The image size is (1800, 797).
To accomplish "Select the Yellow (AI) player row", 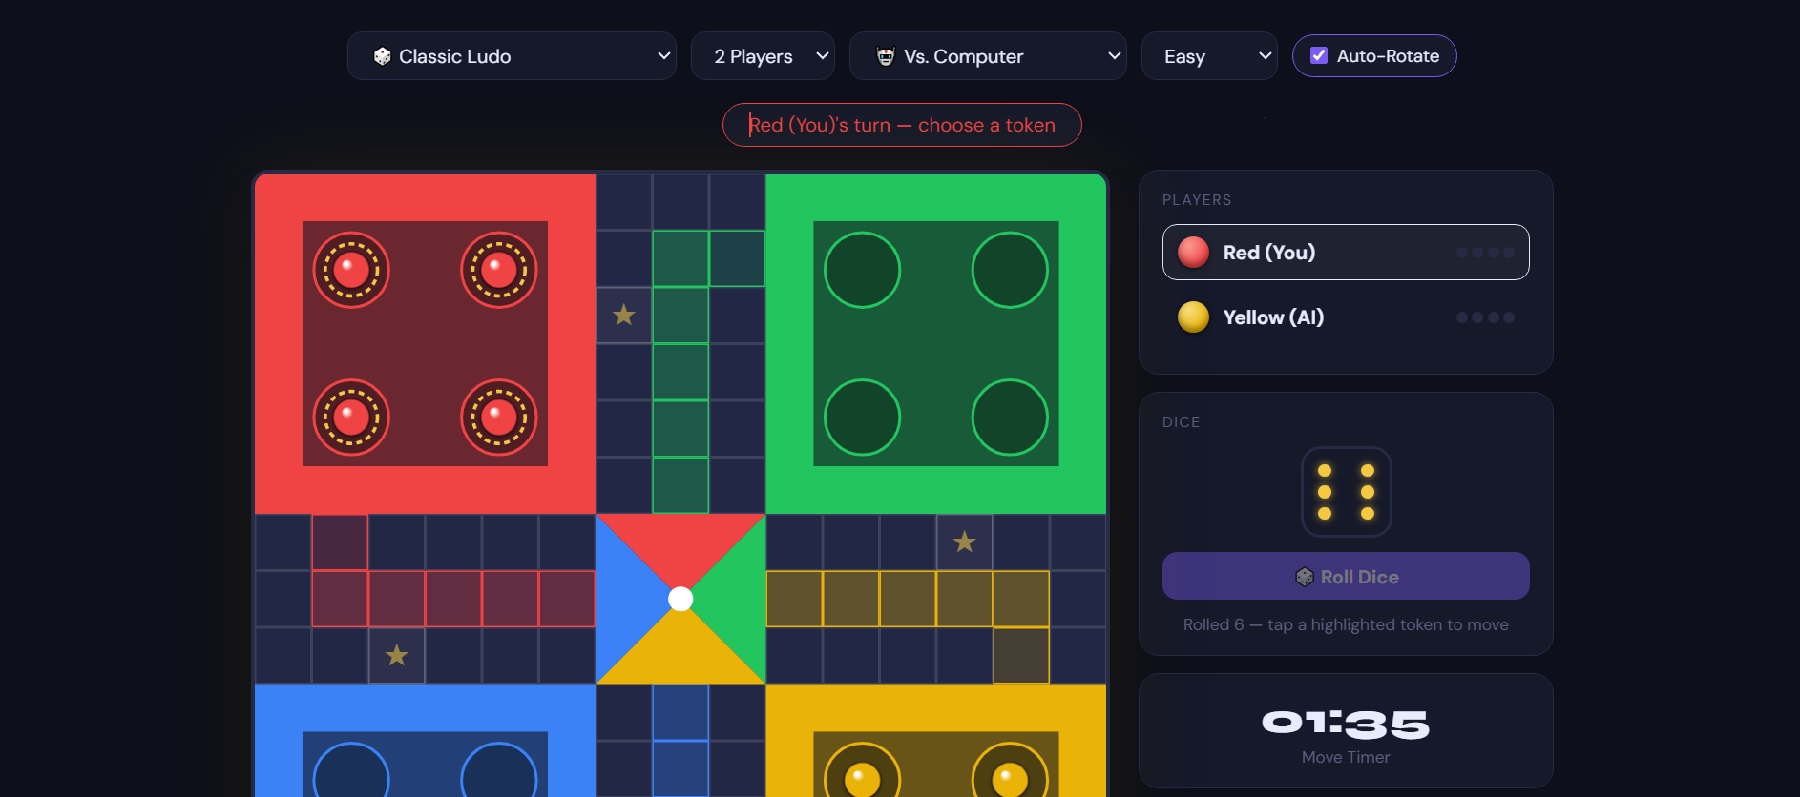I will pos(1346,317).
